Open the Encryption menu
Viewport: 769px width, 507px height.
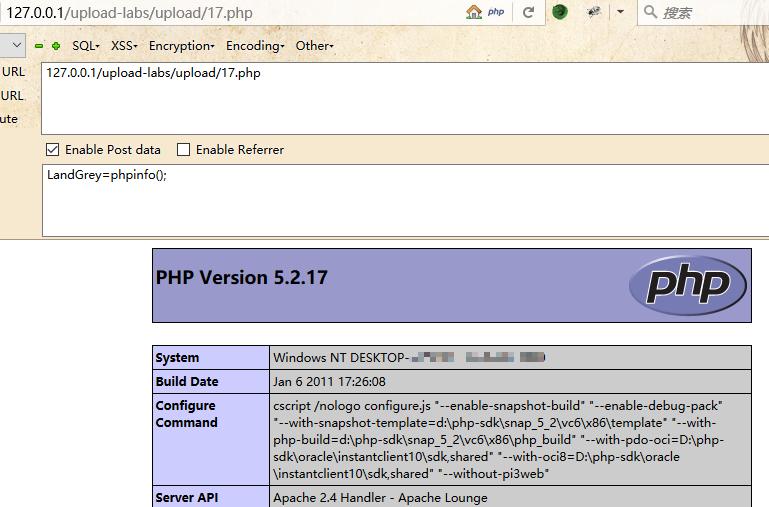point(181,46)
